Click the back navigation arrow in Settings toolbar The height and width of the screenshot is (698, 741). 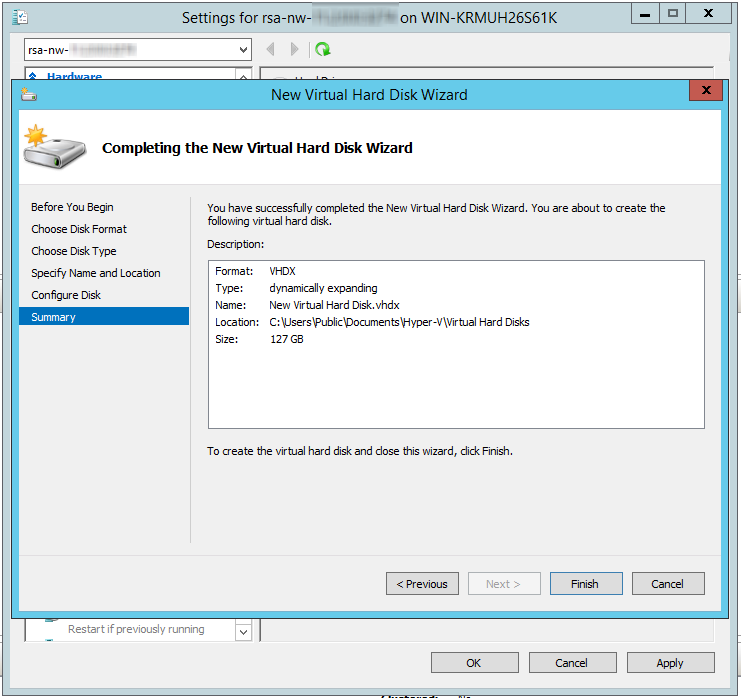(271, 49)
